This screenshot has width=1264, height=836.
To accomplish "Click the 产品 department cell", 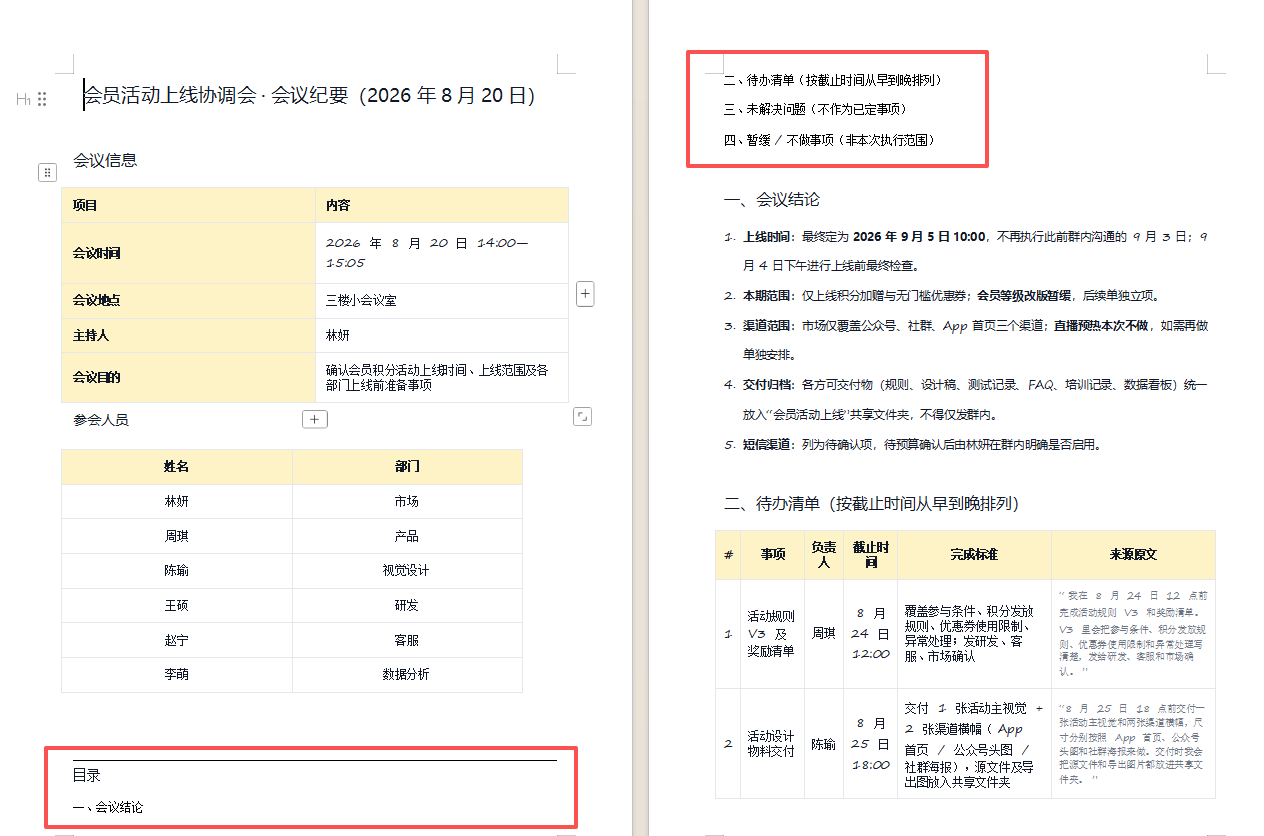I will (407, 536).
